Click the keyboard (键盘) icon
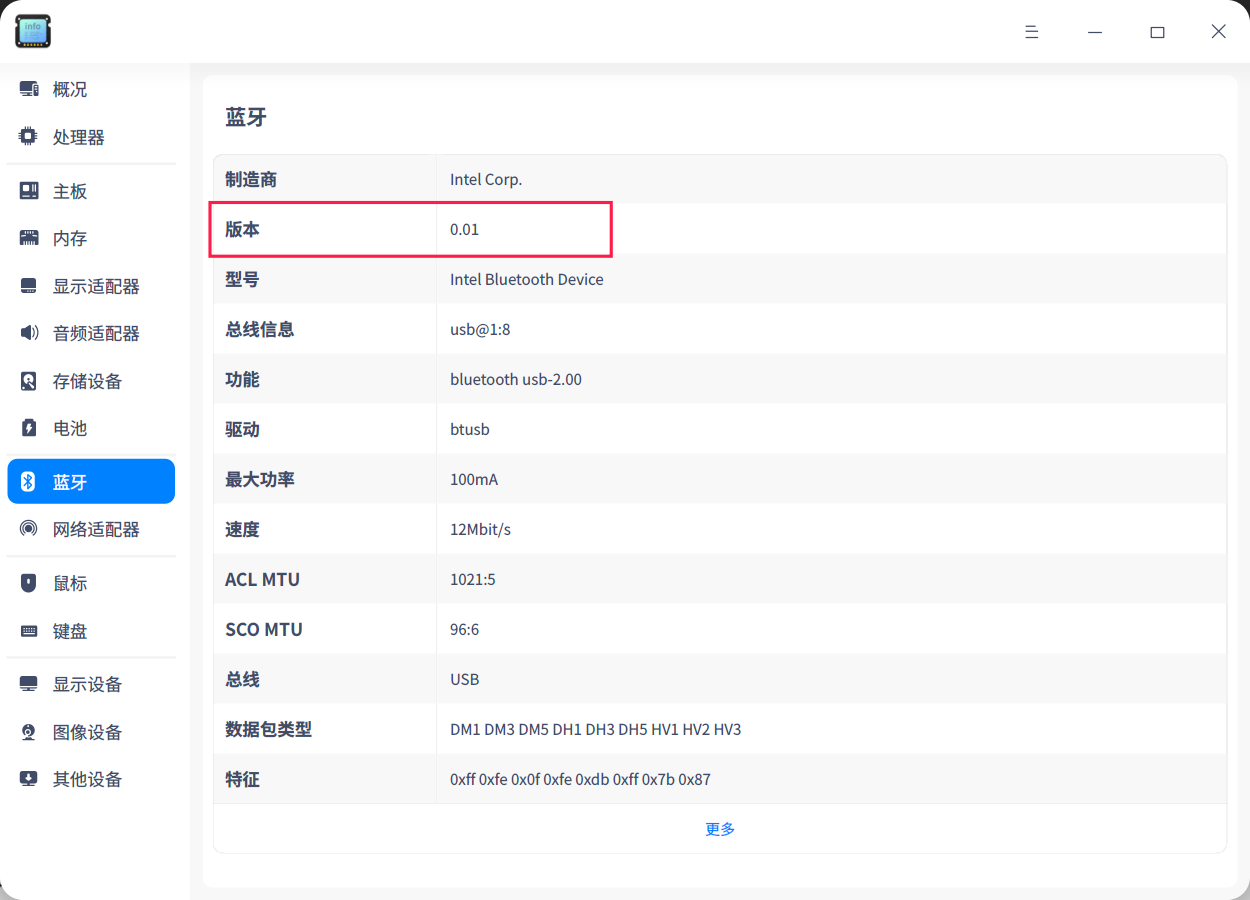Image resolution: width=1250 pixels, height=900 pixels. pyautogui.click(x=28, y=631)
